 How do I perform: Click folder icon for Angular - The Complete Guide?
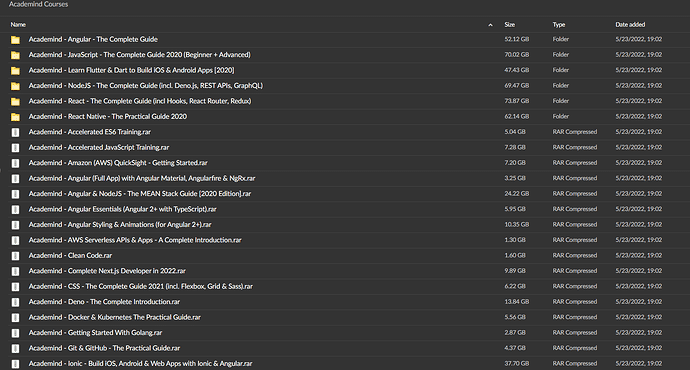pyautogui.click(x=15, y=40)
